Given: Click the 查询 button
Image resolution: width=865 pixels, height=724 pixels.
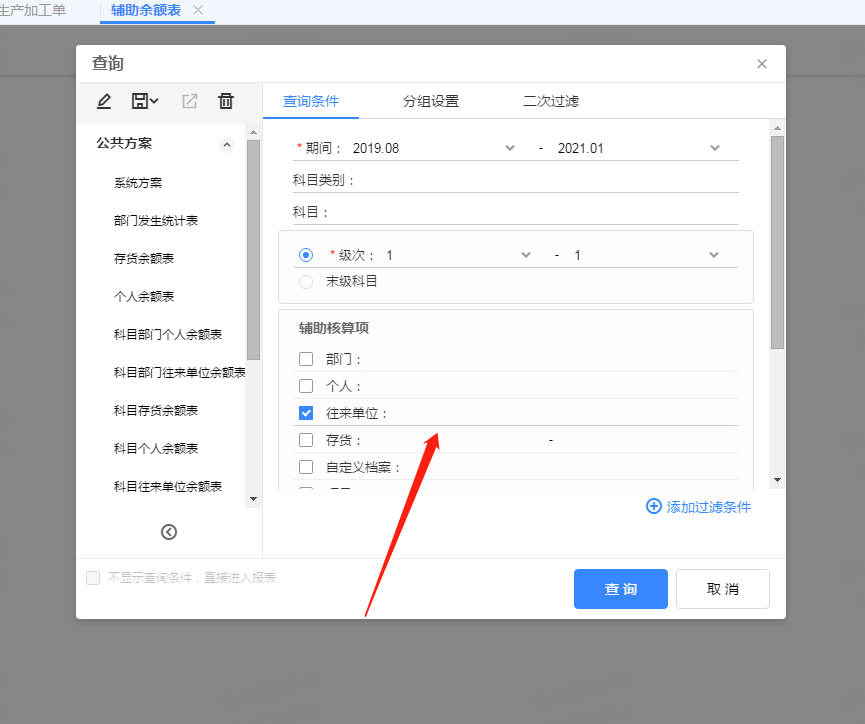Looking at the screenshot, I should pos(621,589).
